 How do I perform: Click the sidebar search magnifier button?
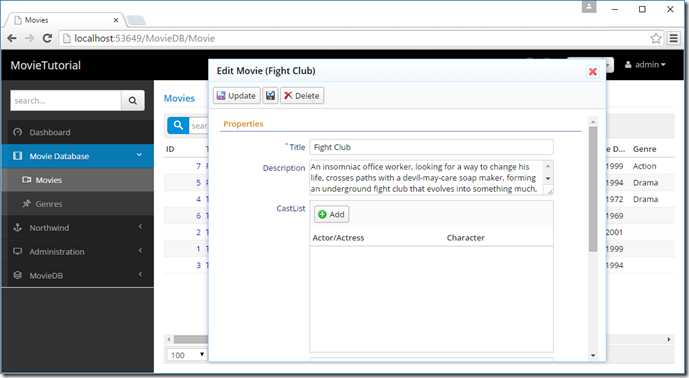point(133,101)
